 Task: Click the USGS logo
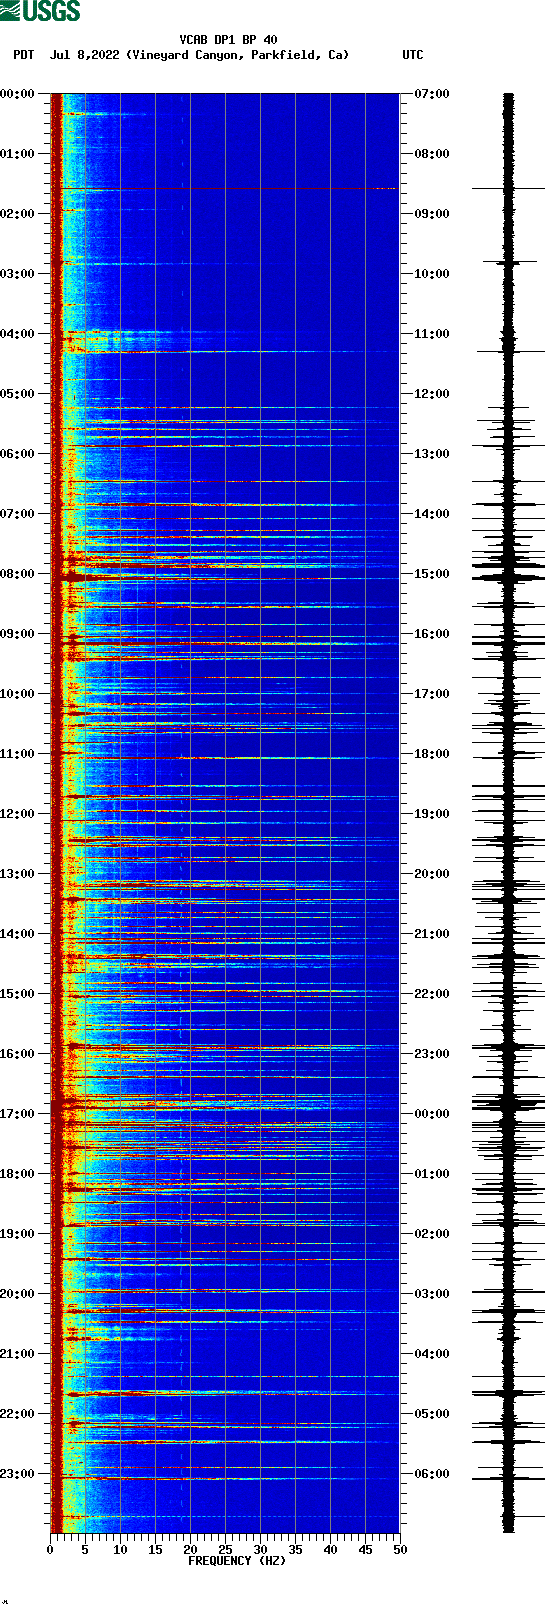pyautogui.click(x=40, y=11)
